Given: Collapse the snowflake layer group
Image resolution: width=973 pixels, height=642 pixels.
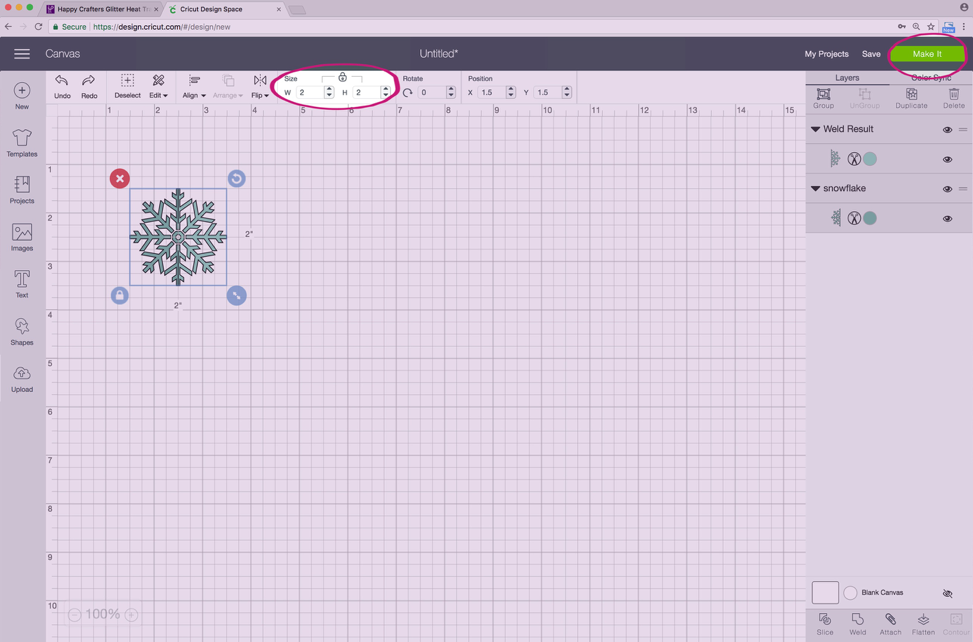Looking at the screenshot, I should point(815,188).
